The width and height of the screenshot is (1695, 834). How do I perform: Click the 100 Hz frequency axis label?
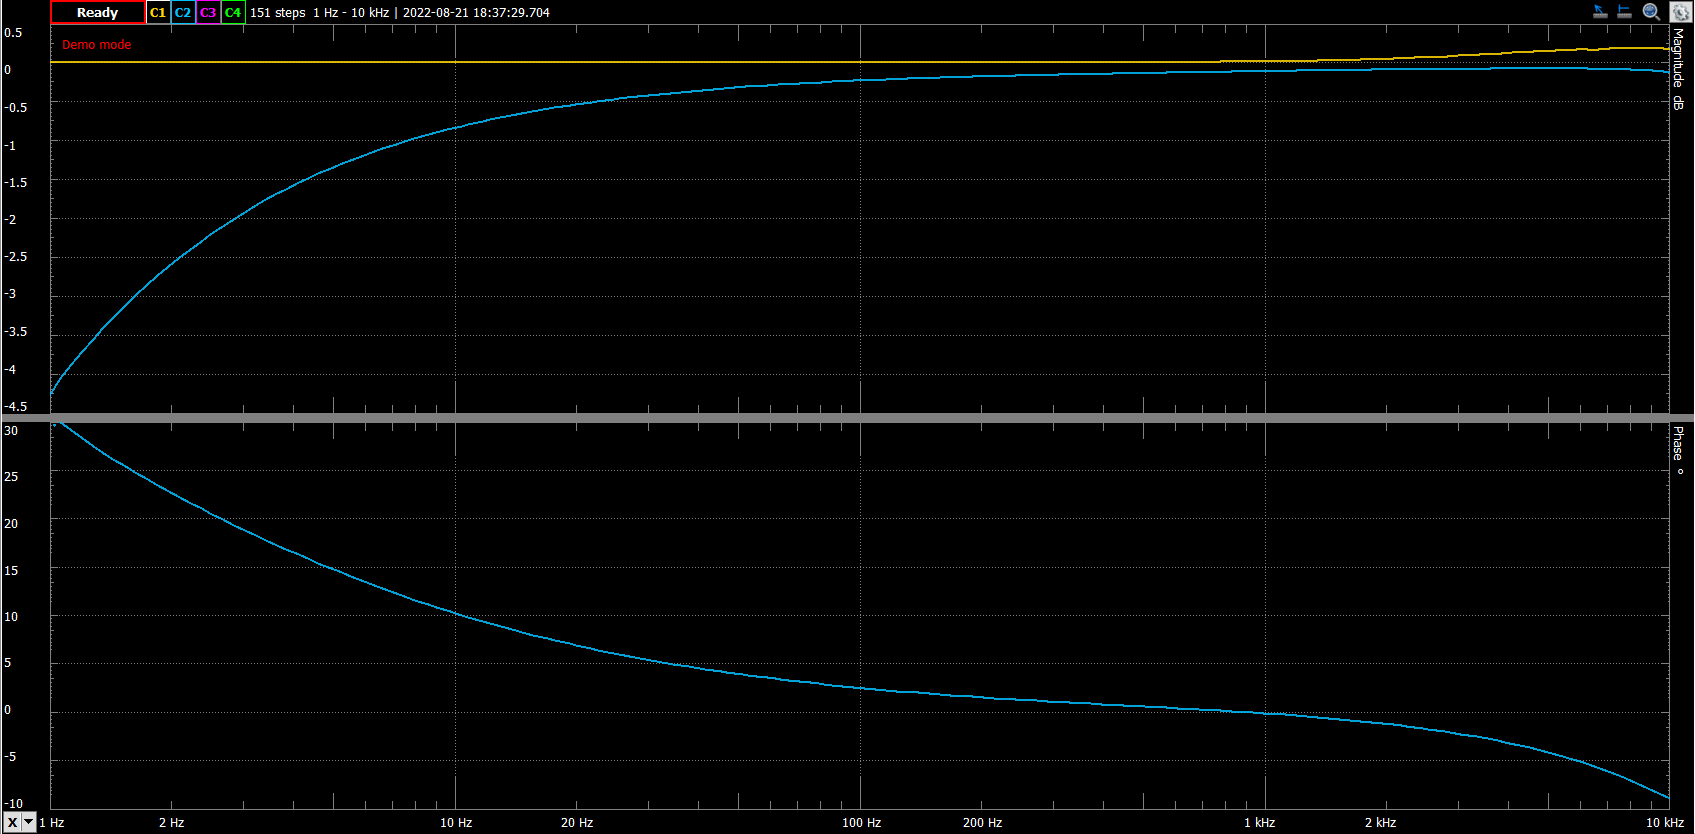(x=861, y=823)
